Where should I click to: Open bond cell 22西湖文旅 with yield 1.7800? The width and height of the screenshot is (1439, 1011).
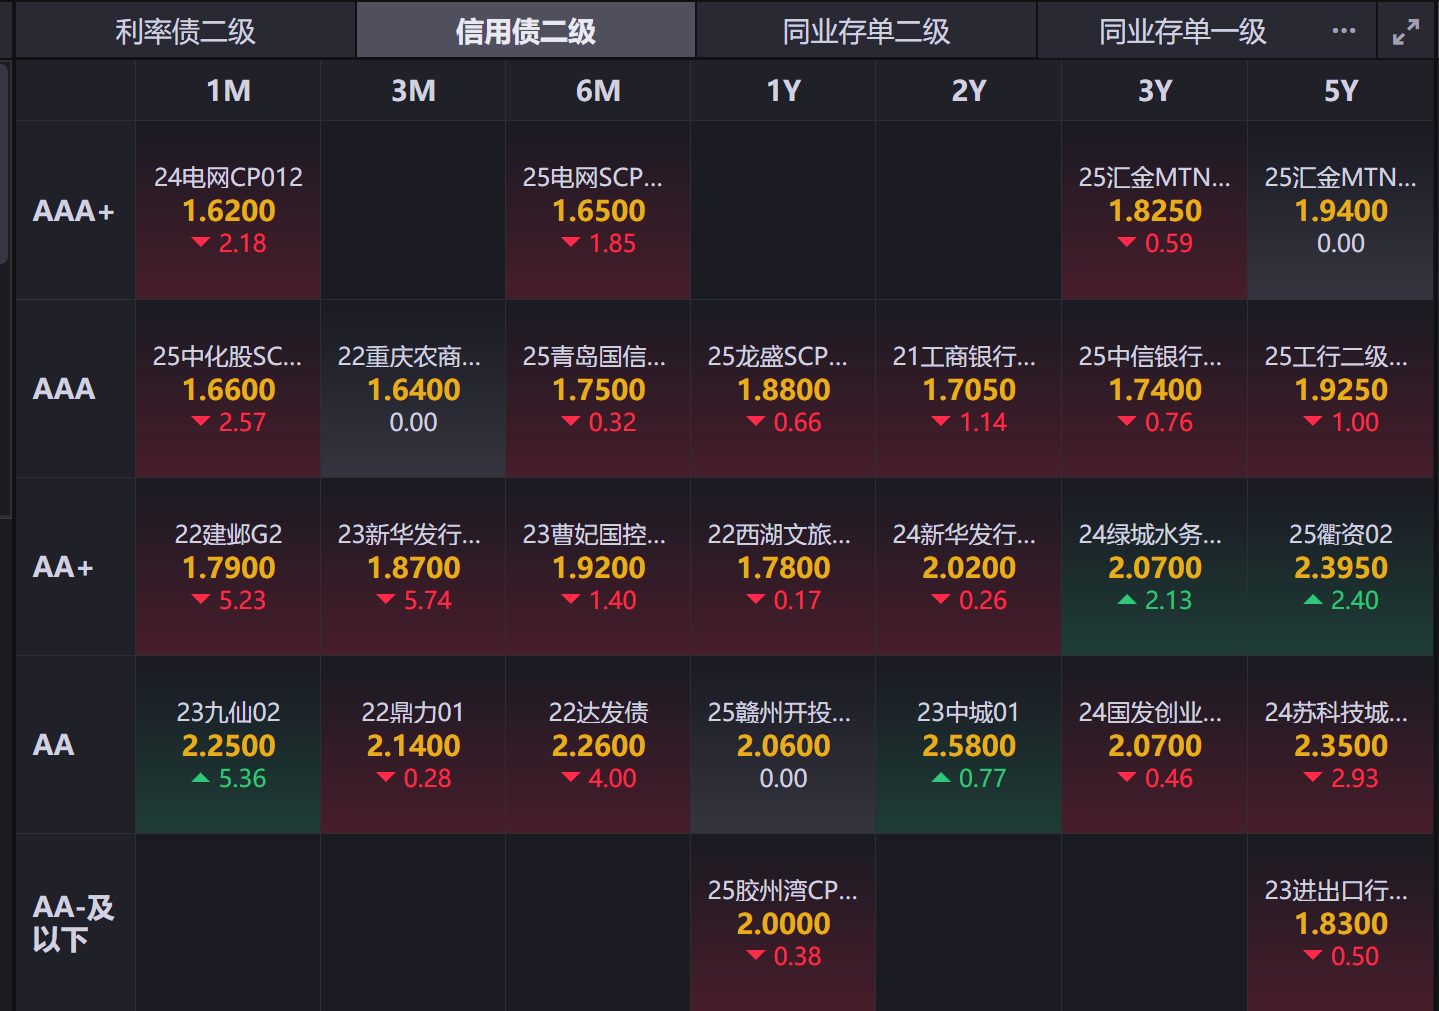pos(783,567)
